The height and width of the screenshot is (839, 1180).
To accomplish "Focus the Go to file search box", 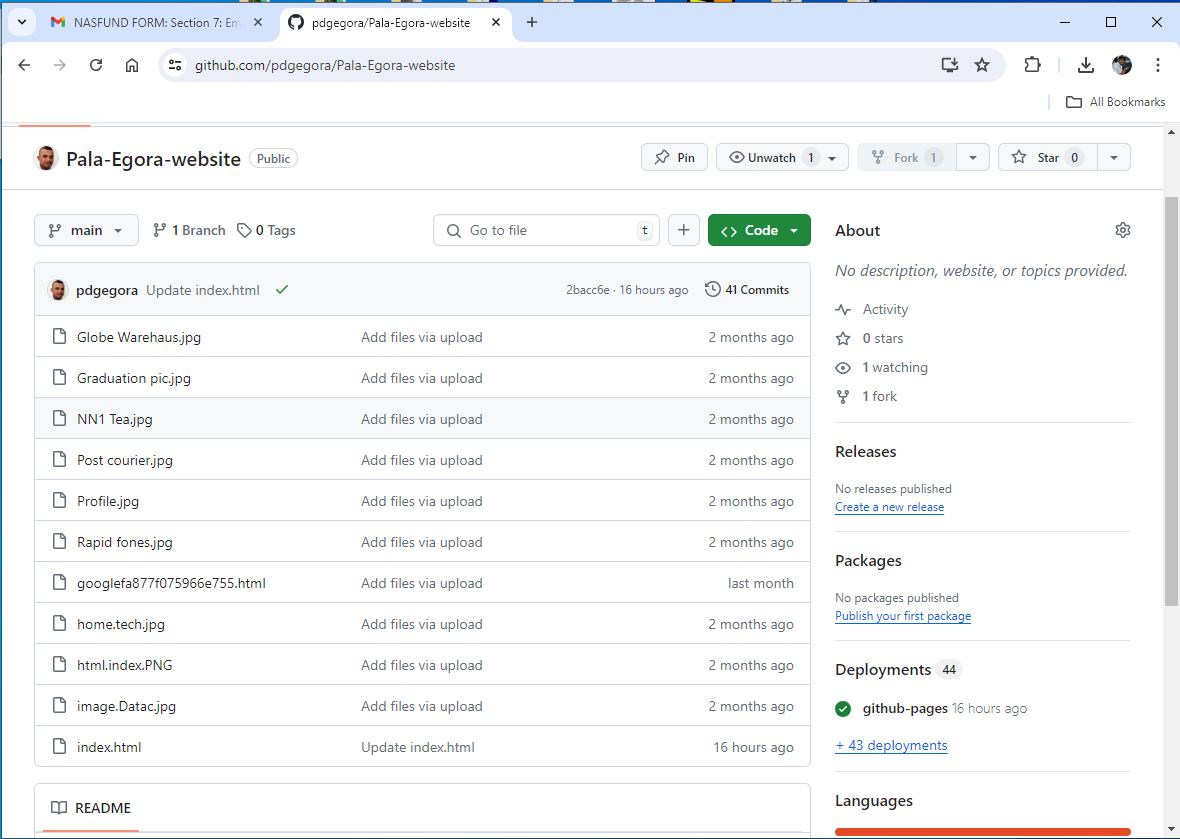I will [x=546, y=230].
